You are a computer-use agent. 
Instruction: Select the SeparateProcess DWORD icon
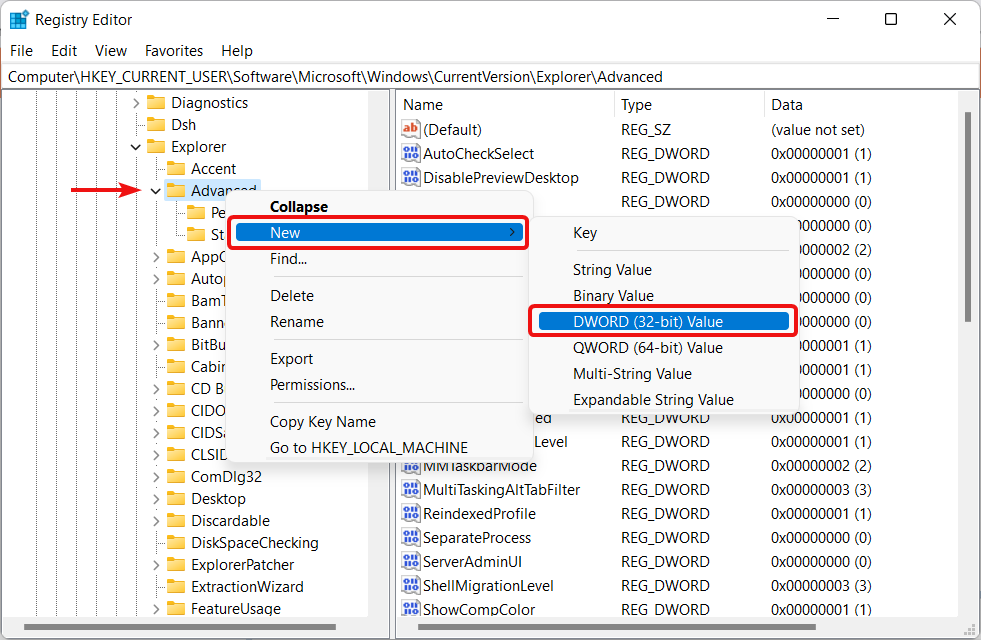410,537
